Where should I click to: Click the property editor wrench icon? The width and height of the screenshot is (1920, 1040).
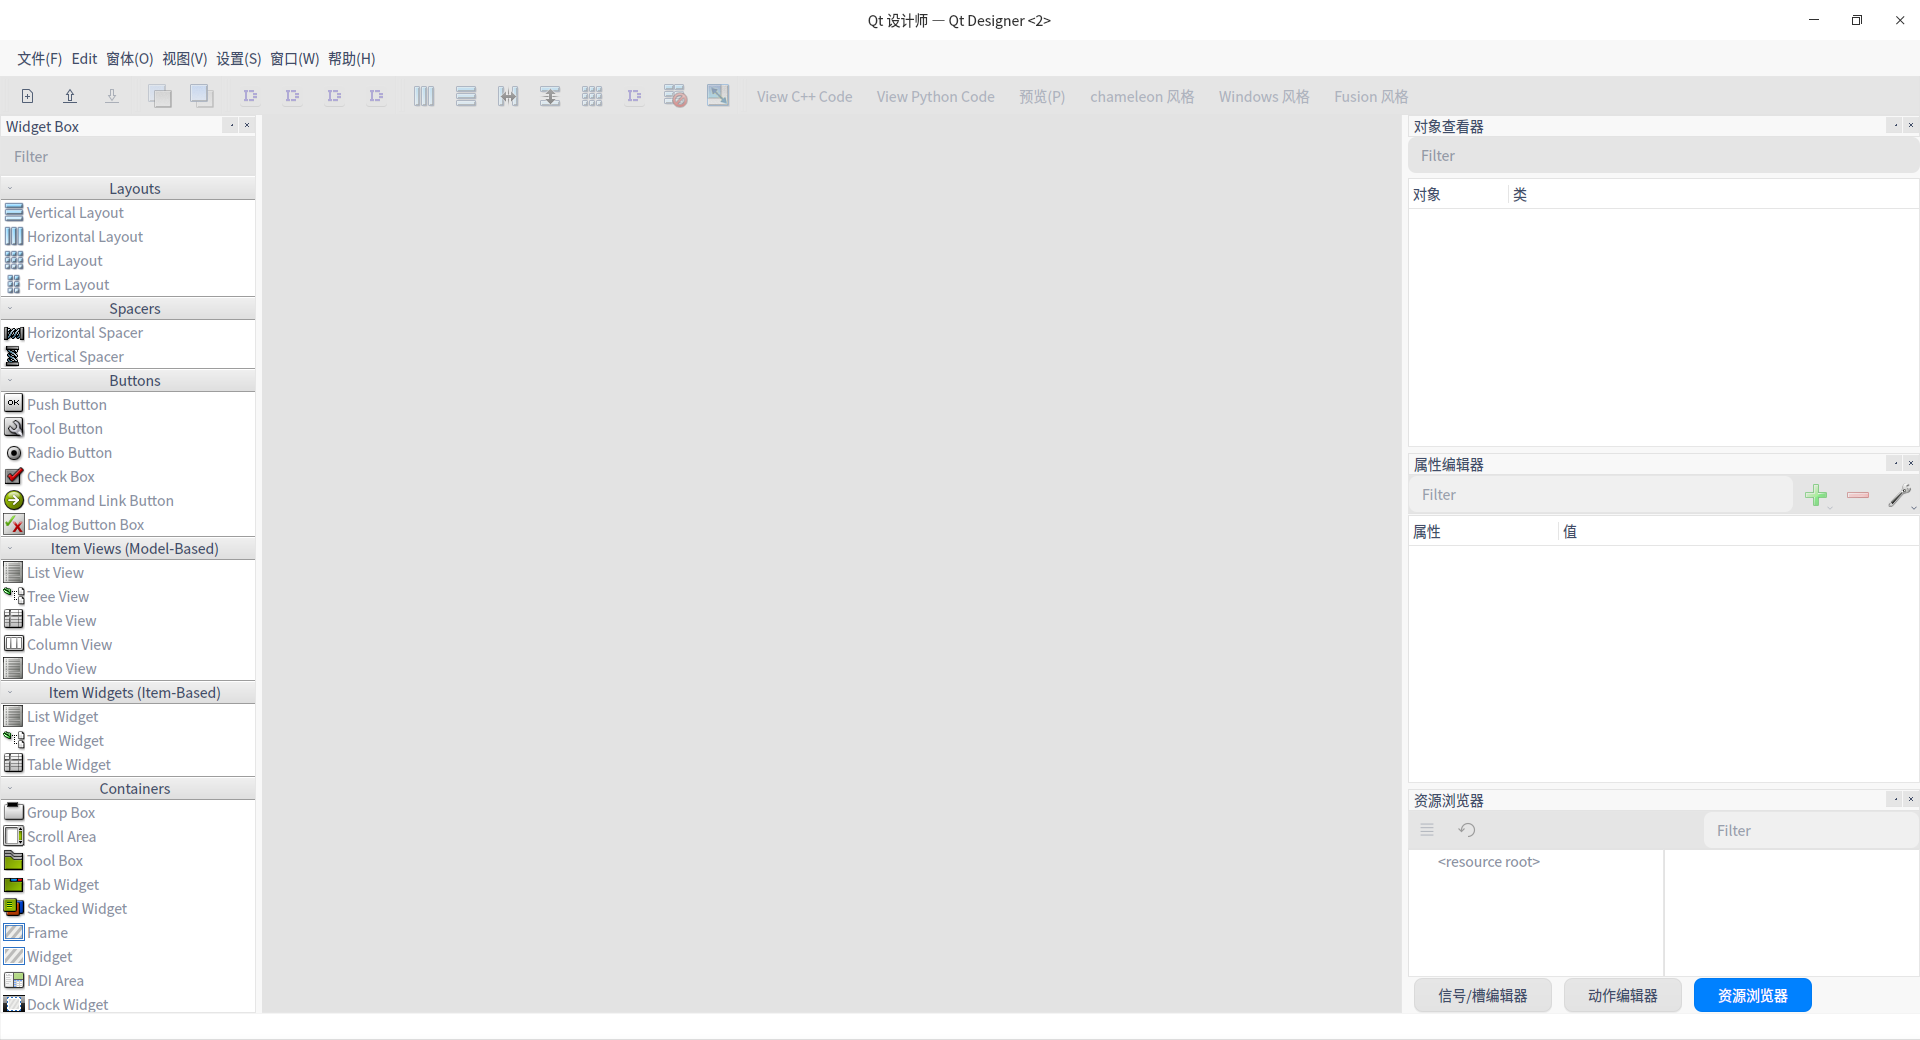tap(1901, 495)
